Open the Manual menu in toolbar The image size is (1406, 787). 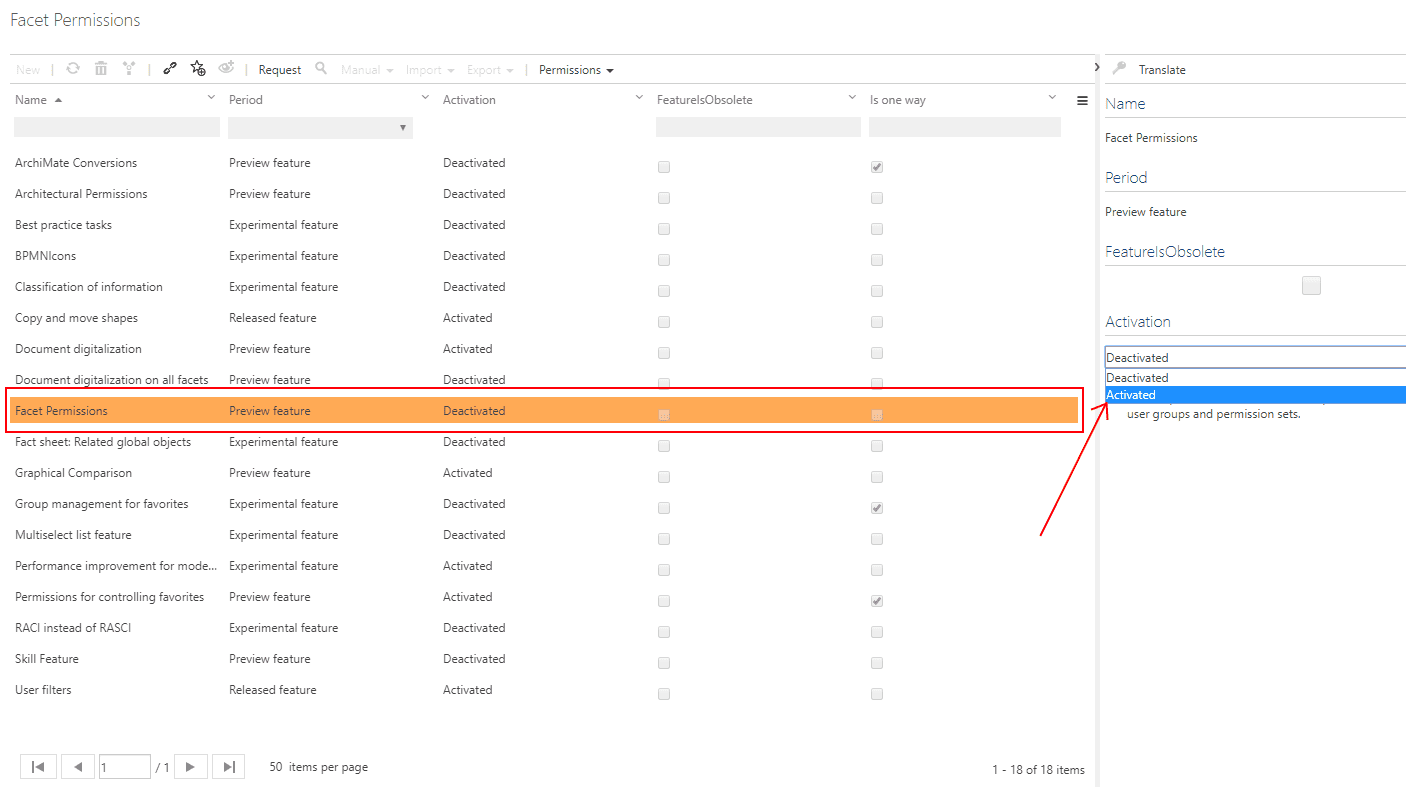367,70
